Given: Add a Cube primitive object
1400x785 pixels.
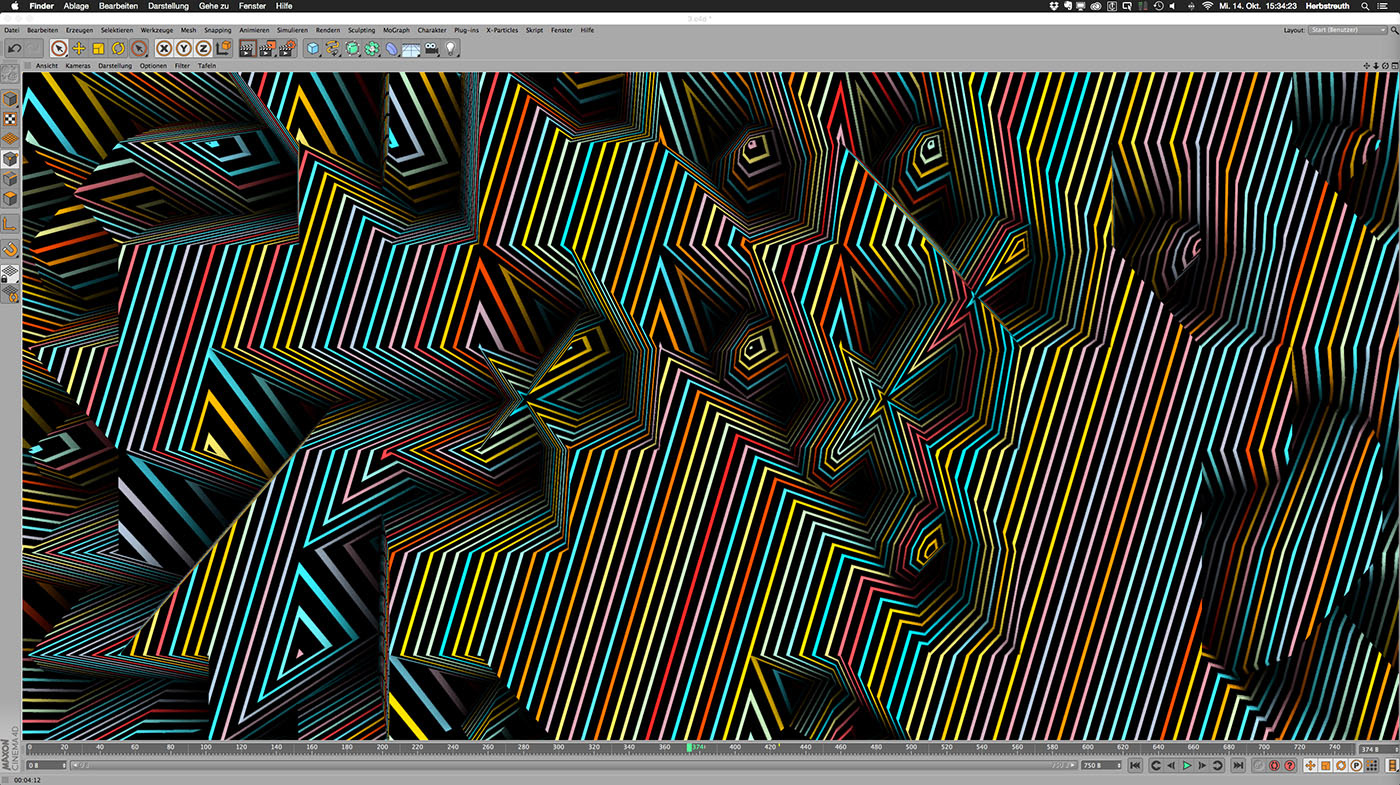Looking at the screenshot, I should [x=313, y=48].
